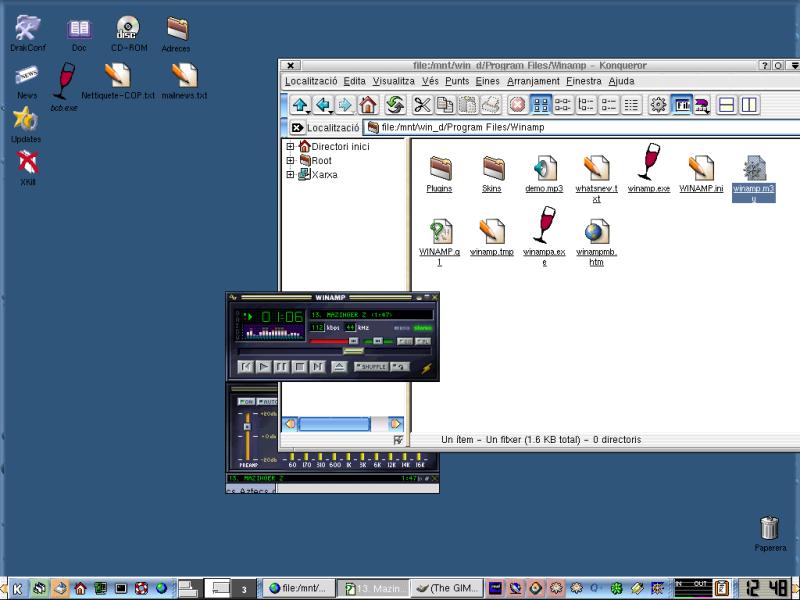Switch to Icon view mode in Konqueror

pyautogui.click(x=540, y=105)
